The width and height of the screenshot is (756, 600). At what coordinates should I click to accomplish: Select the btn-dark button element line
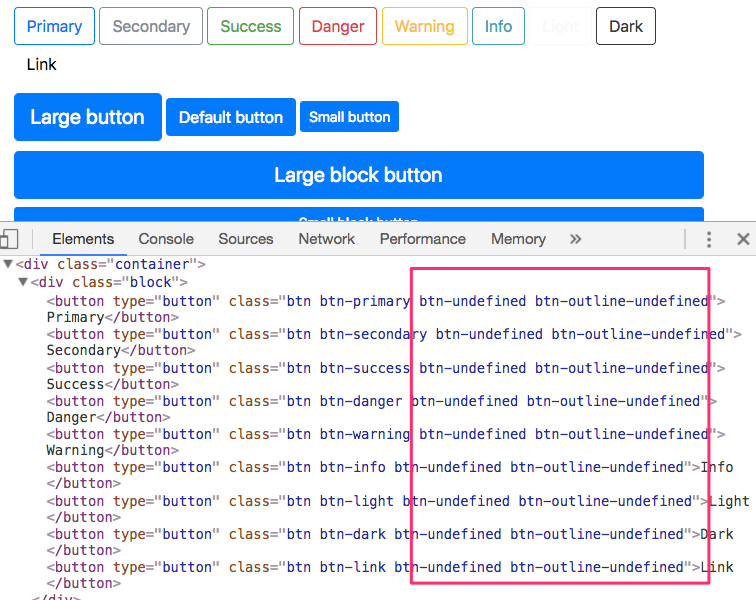[x=390, y=534]
